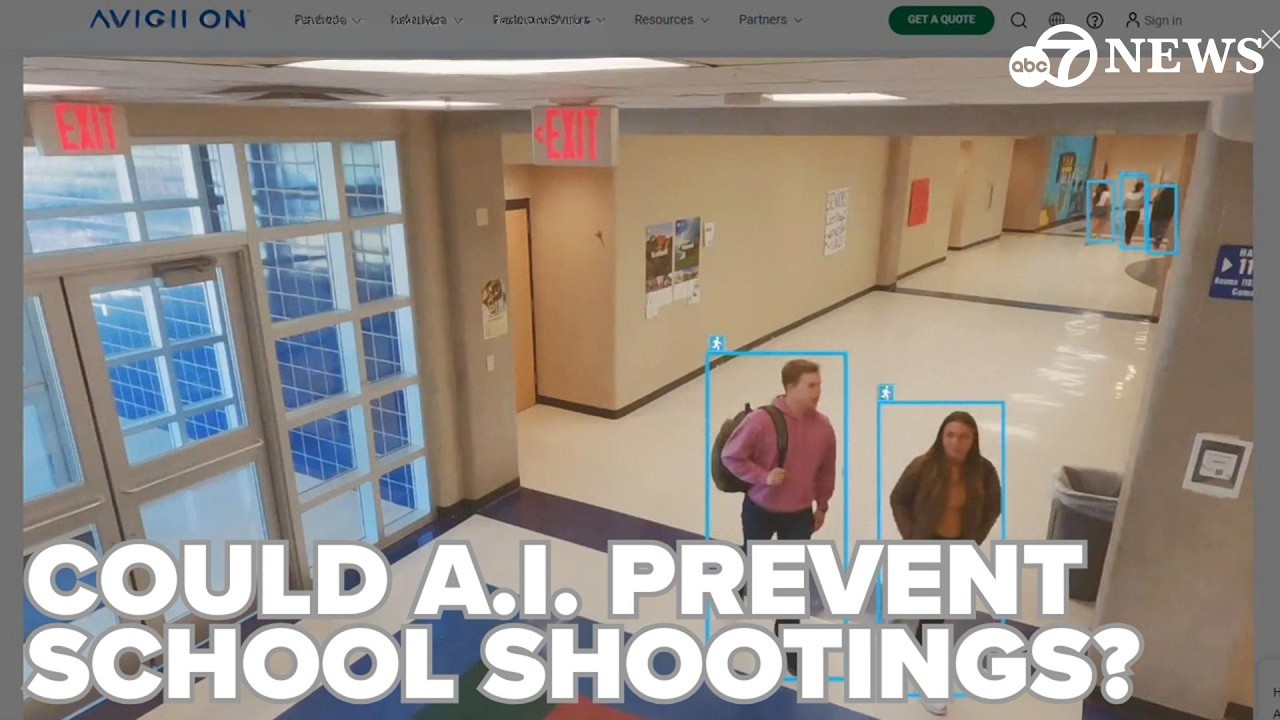Open the Avigilon logo home link

169,19
